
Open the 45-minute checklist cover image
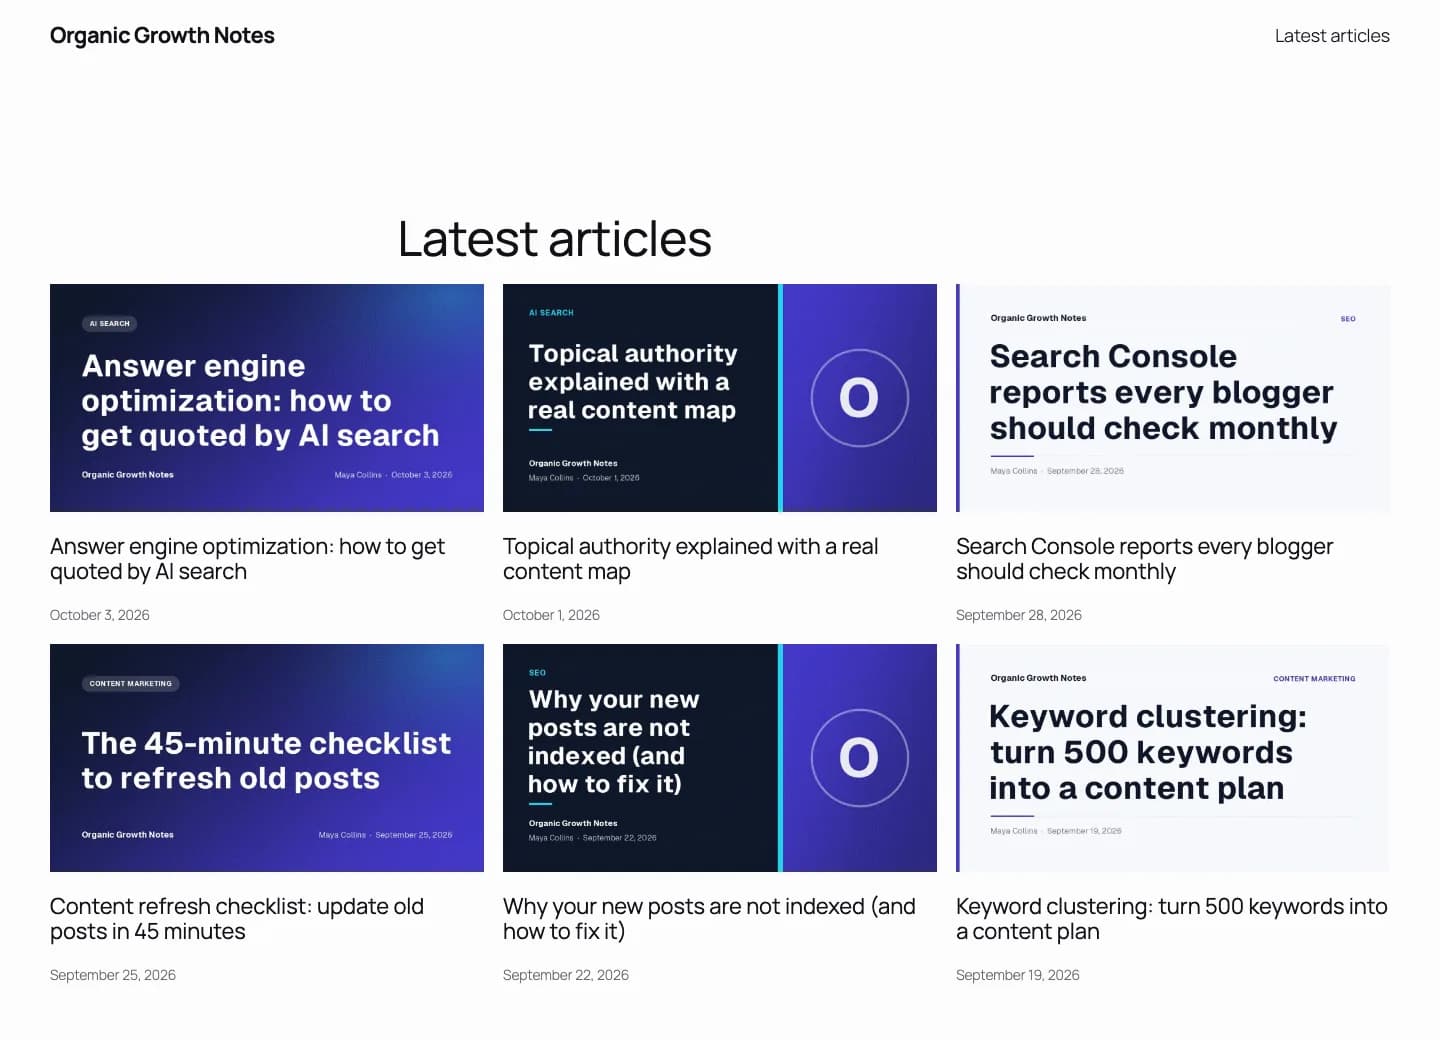tap(267, 758)
